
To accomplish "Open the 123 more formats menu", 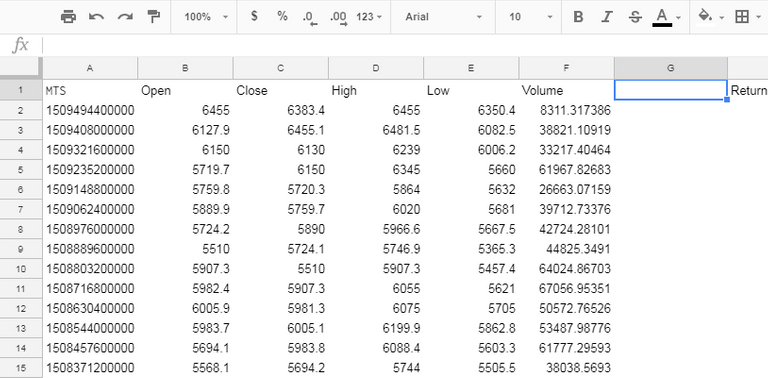I will click(x=369, y=17).
